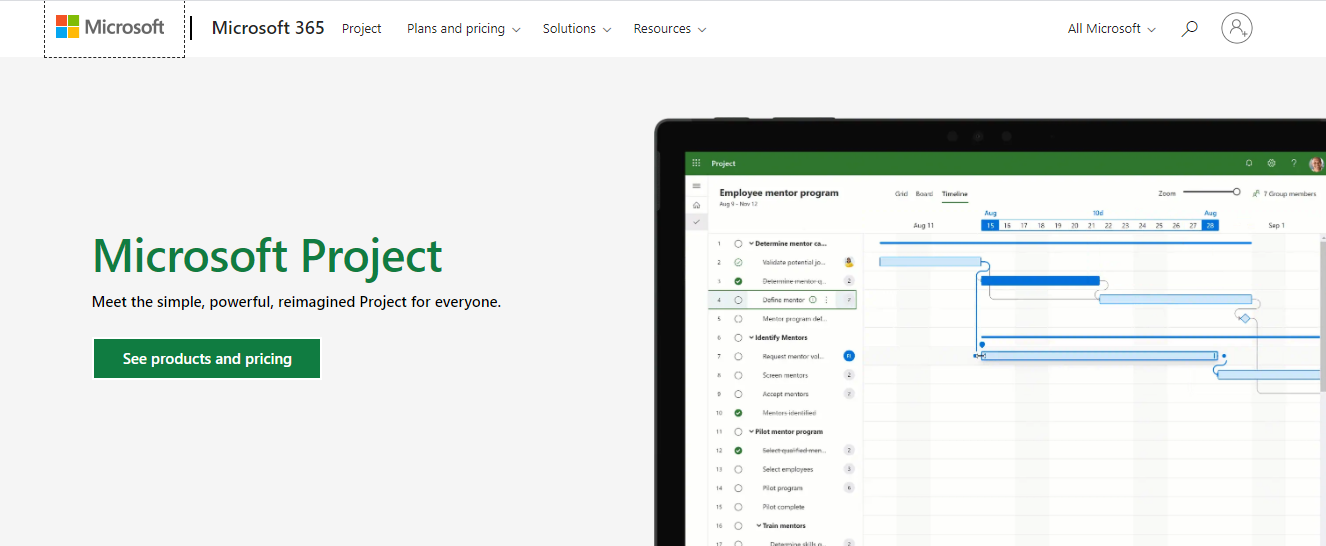Click the sign-in account avatar icon

(1237, 28)
